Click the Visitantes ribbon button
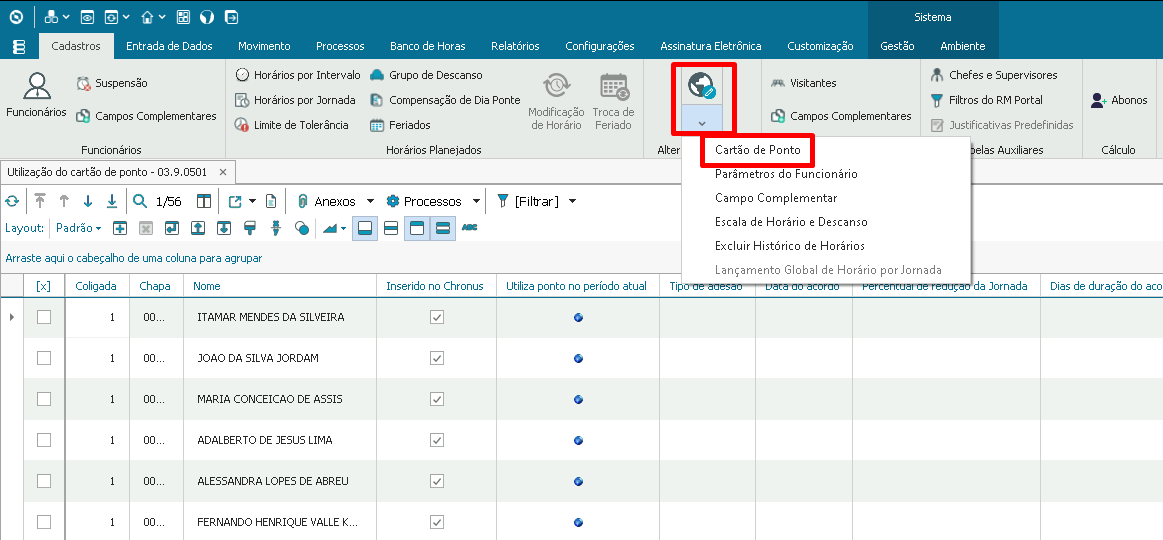The image size is (1163, 540). tap(803, 83)
